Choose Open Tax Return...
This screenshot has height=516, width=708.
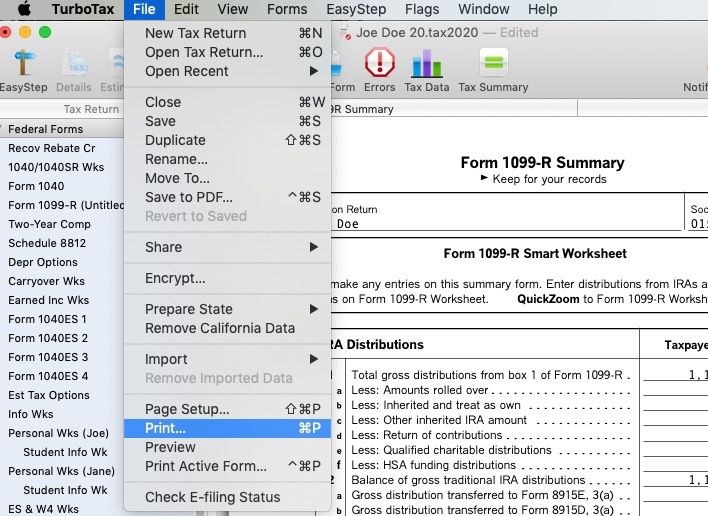228,52
